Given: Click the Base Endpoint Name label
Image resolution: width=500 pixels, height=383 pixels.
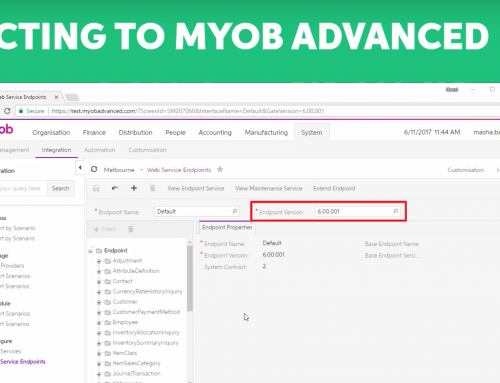Looking at the screenshot, I should pos(392,244).
